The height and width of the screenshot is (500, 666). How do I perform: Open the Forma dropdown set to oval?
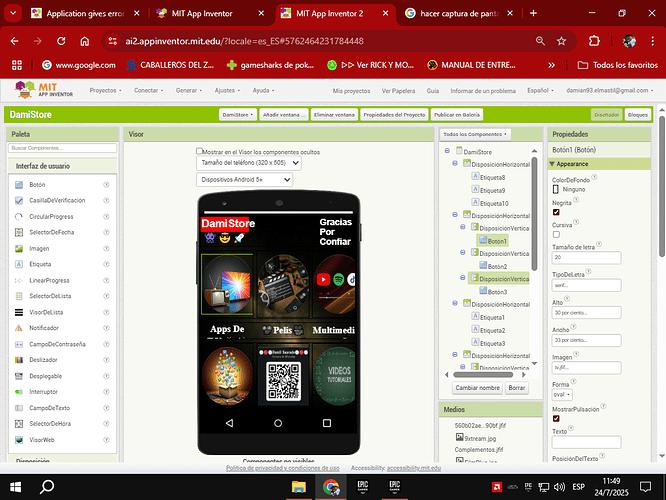coord(562,394)
